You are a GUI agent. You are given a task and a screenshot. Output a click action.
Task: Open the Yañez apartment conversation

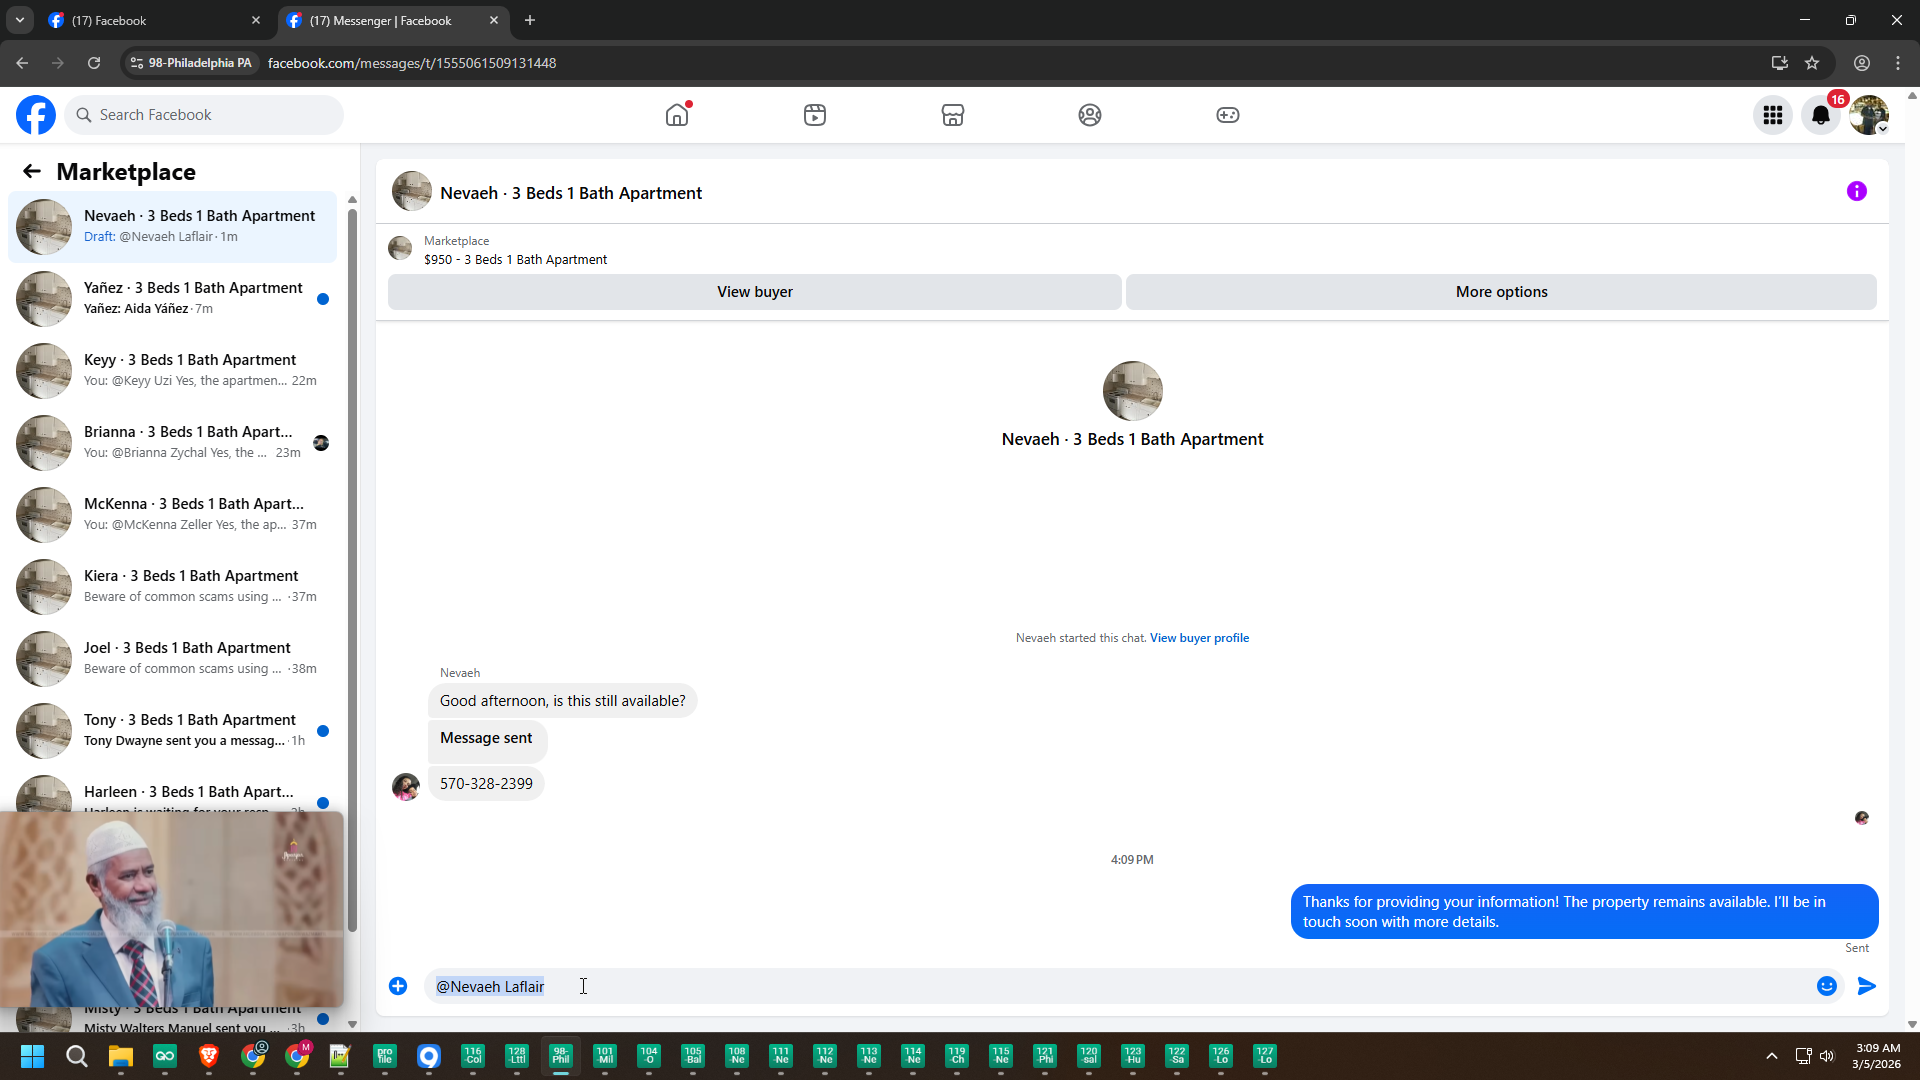tap(172, 299)
